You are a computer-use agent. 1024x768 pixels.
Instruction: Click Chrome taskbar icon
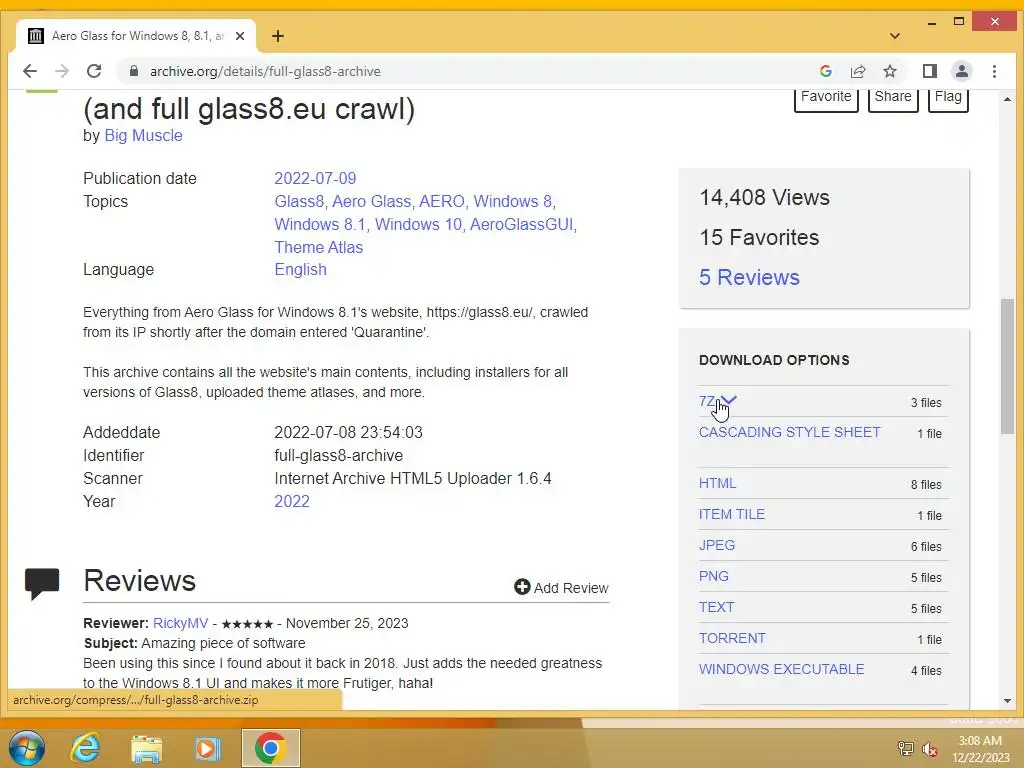pos(270,748)
